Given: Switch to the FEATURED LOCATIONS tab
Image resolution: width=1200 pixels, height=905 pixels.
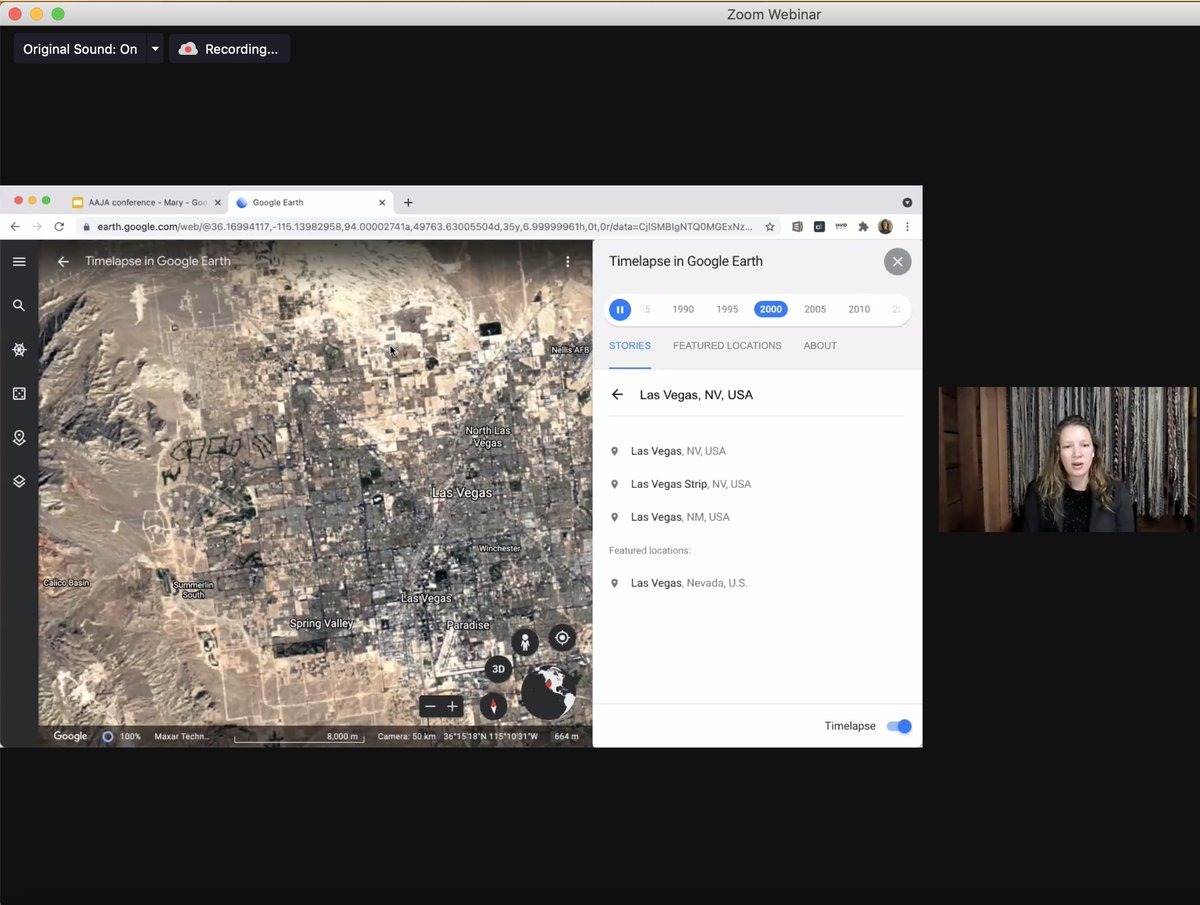Looking at the screenshot, I should click(x=727, y=346).
